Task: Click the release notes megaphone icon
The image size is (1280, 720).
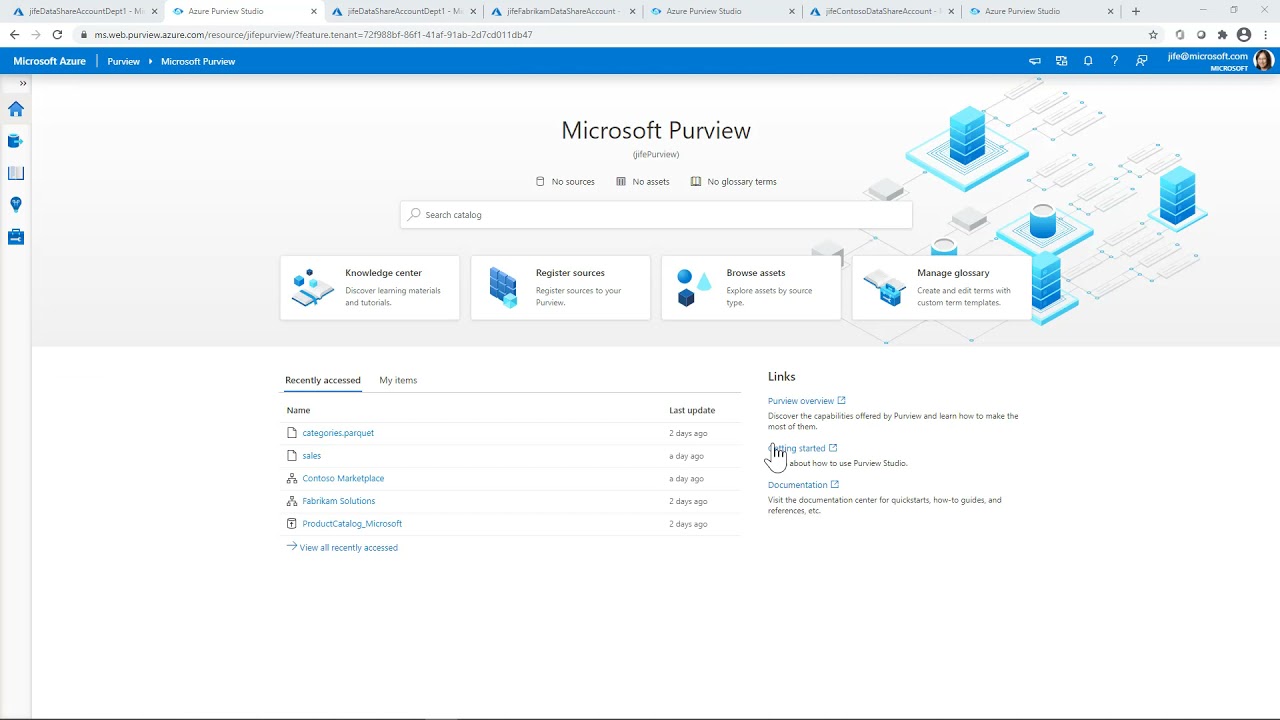Action: (1035, 61)
